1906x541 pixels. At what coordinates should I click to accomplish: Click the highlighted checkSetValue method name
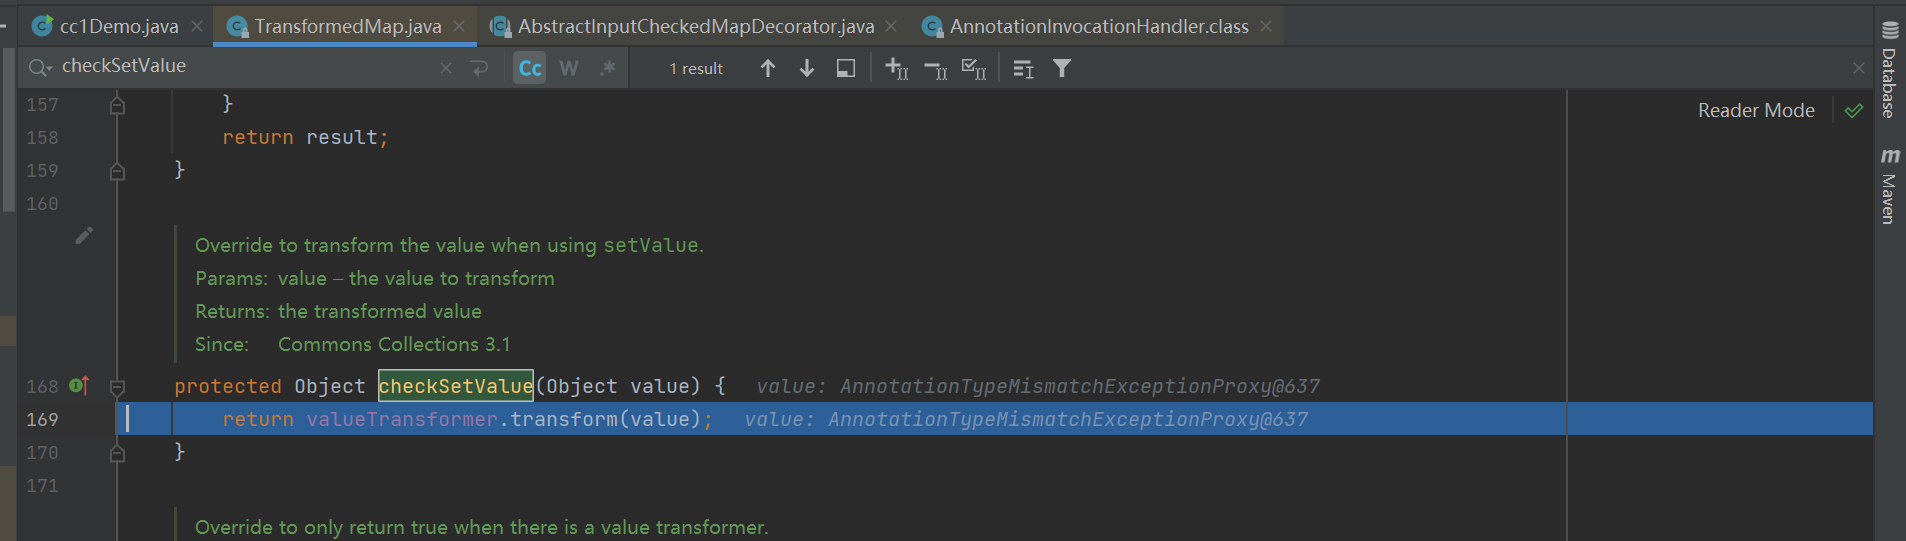(x=456, y=386)
